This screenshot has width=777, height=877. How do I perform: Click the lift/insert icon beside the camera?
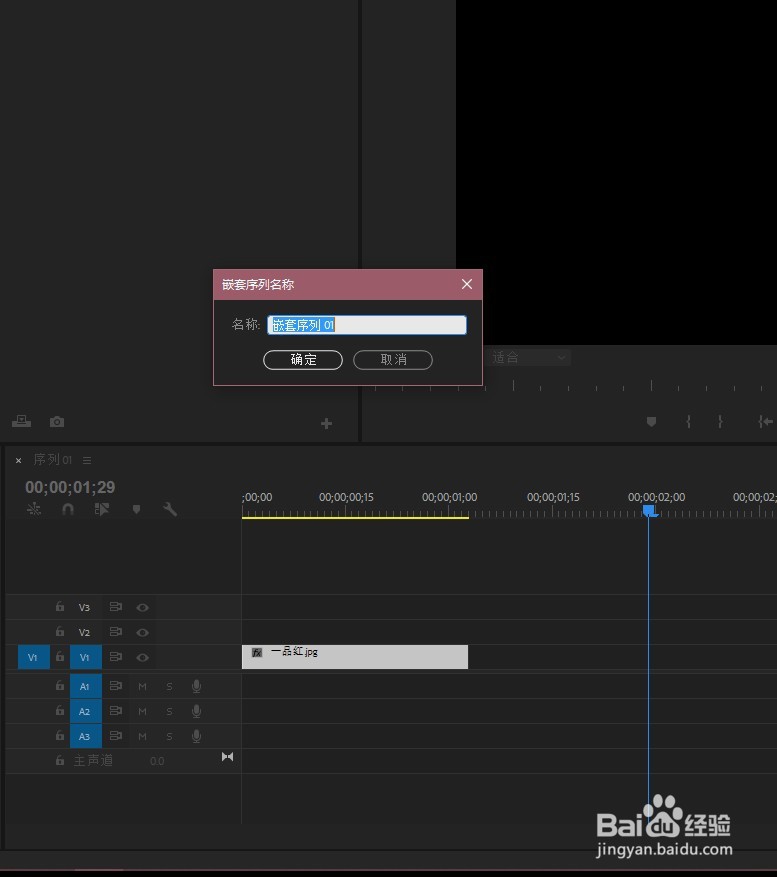coord(21,421)
